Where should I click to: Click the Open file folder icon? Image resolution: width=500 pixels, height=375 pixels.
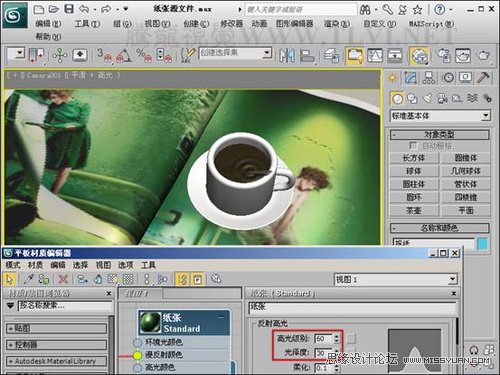click(x=54, y=9)
